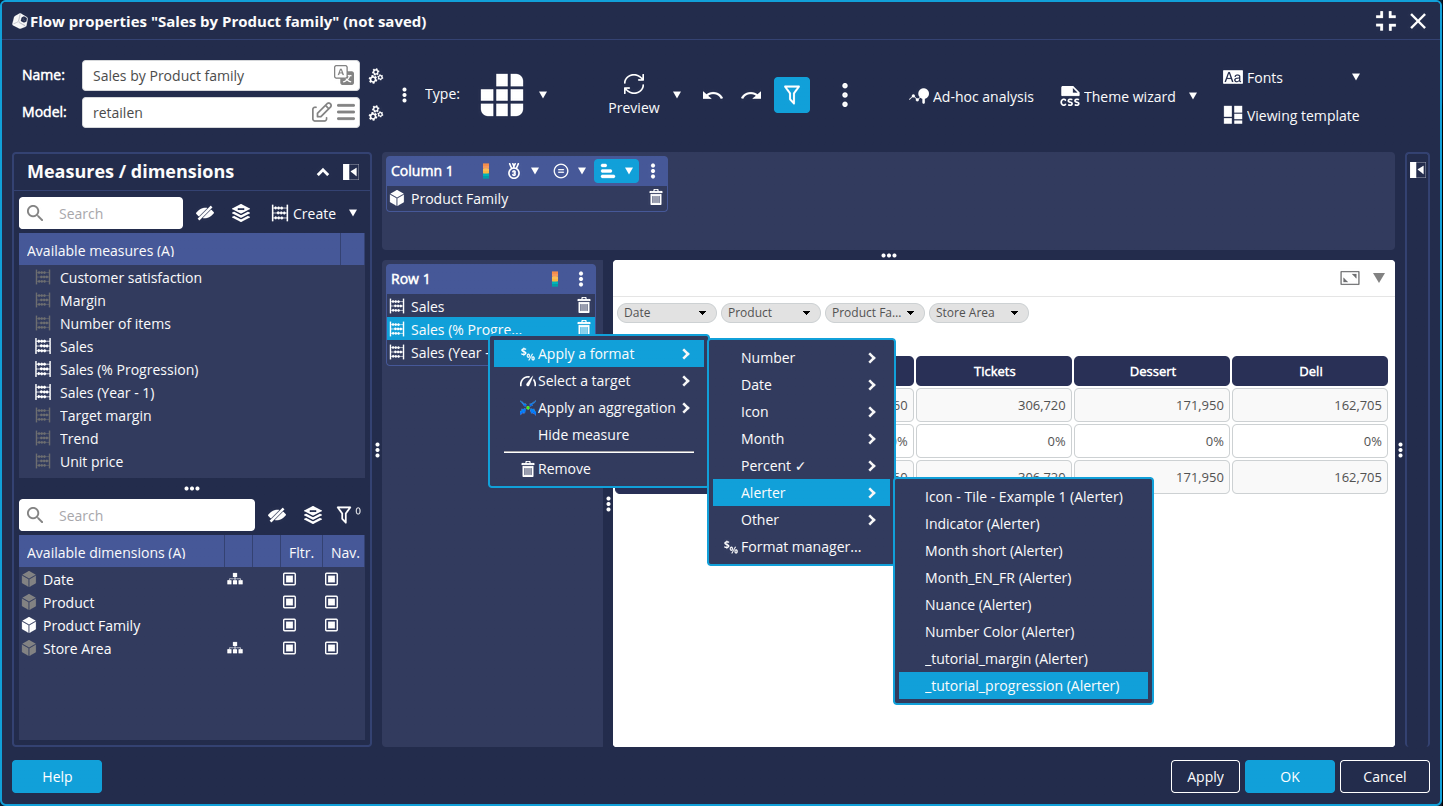Screen dimensions: 1443x806
Task: Open the Create measure dropdown
Action: pos(353,213)
